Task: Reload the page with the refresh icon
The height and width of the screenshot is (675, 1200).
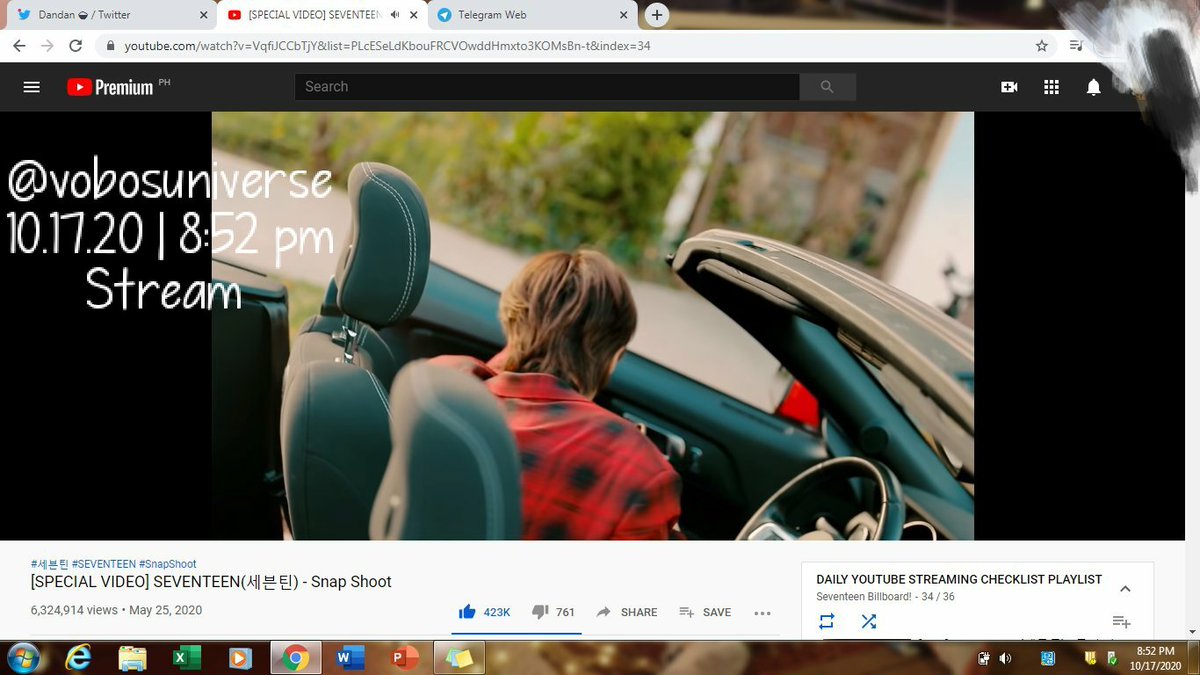Action: [x=75, y=46]
